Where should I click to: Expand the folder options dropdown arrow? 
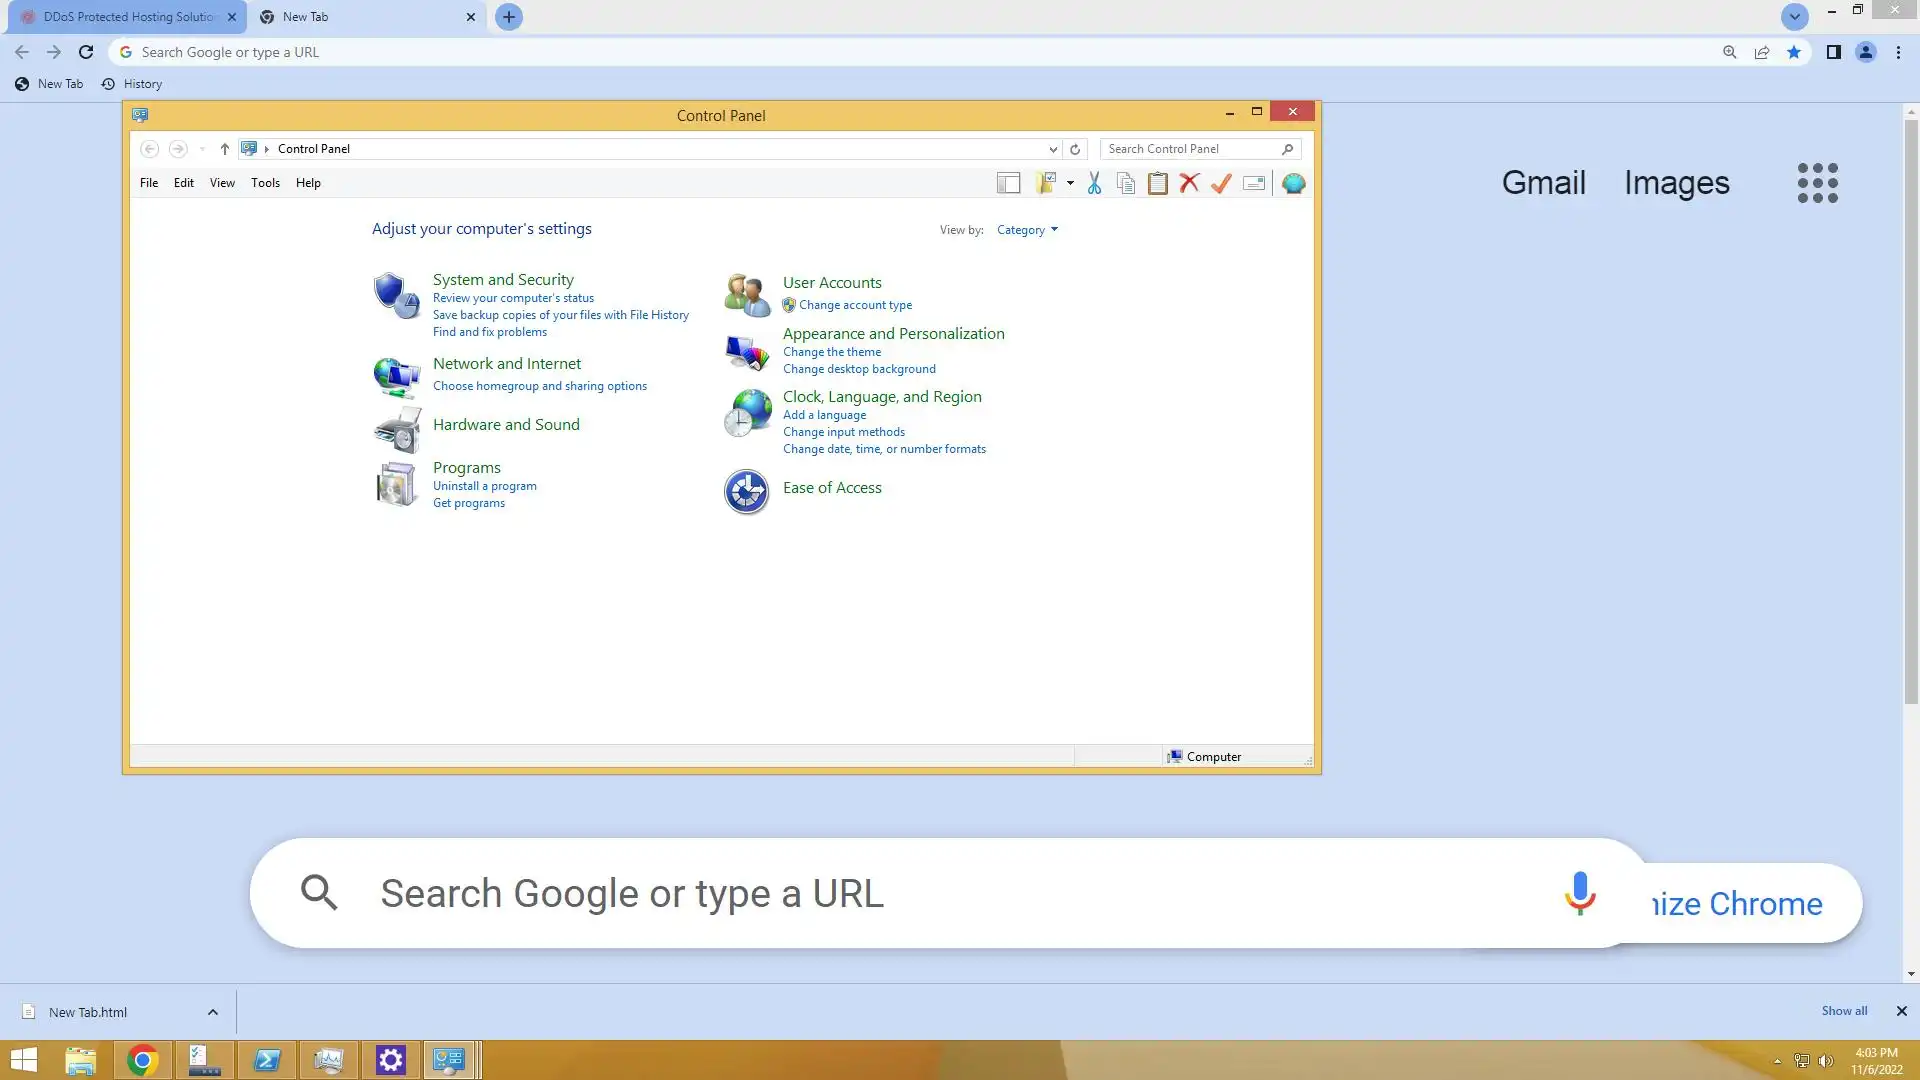click(1070, 183)
